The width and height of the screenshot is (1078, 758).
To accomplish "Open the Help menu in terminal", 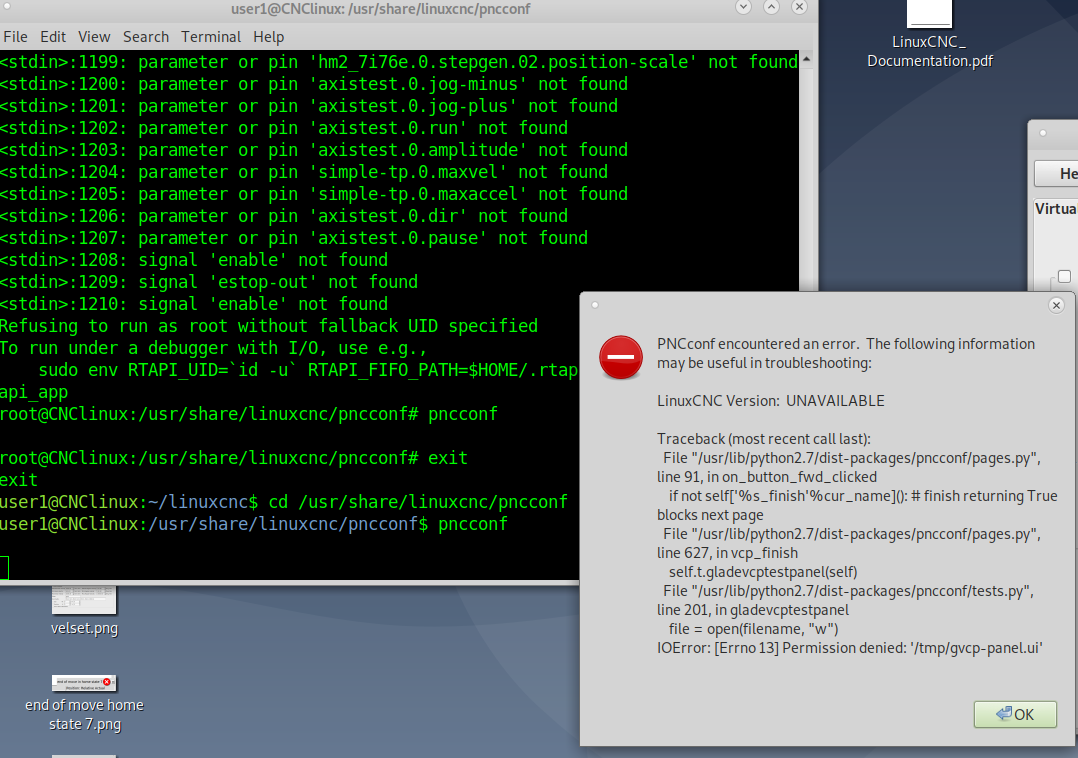I will [x=268, y=37].
